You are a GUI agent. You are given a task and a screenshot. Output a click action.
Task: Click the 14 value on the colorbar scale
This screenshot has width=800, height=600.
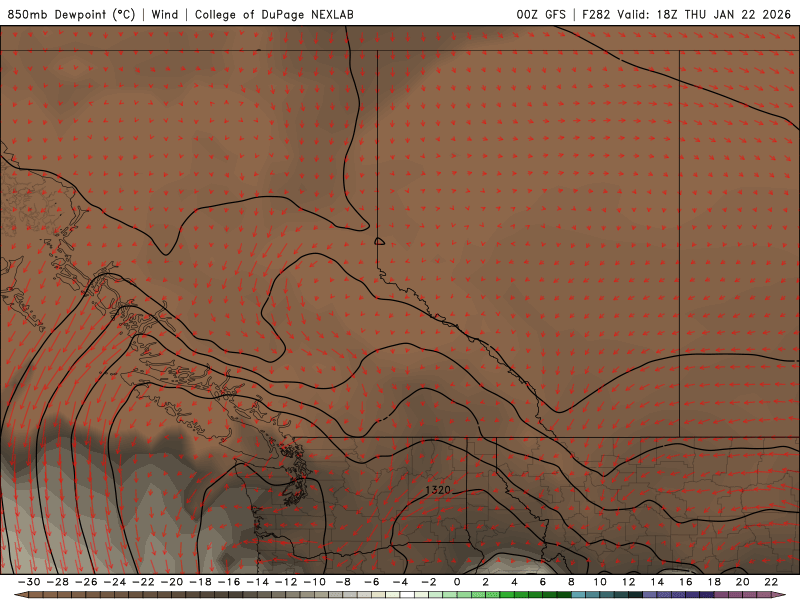point(657,582)
